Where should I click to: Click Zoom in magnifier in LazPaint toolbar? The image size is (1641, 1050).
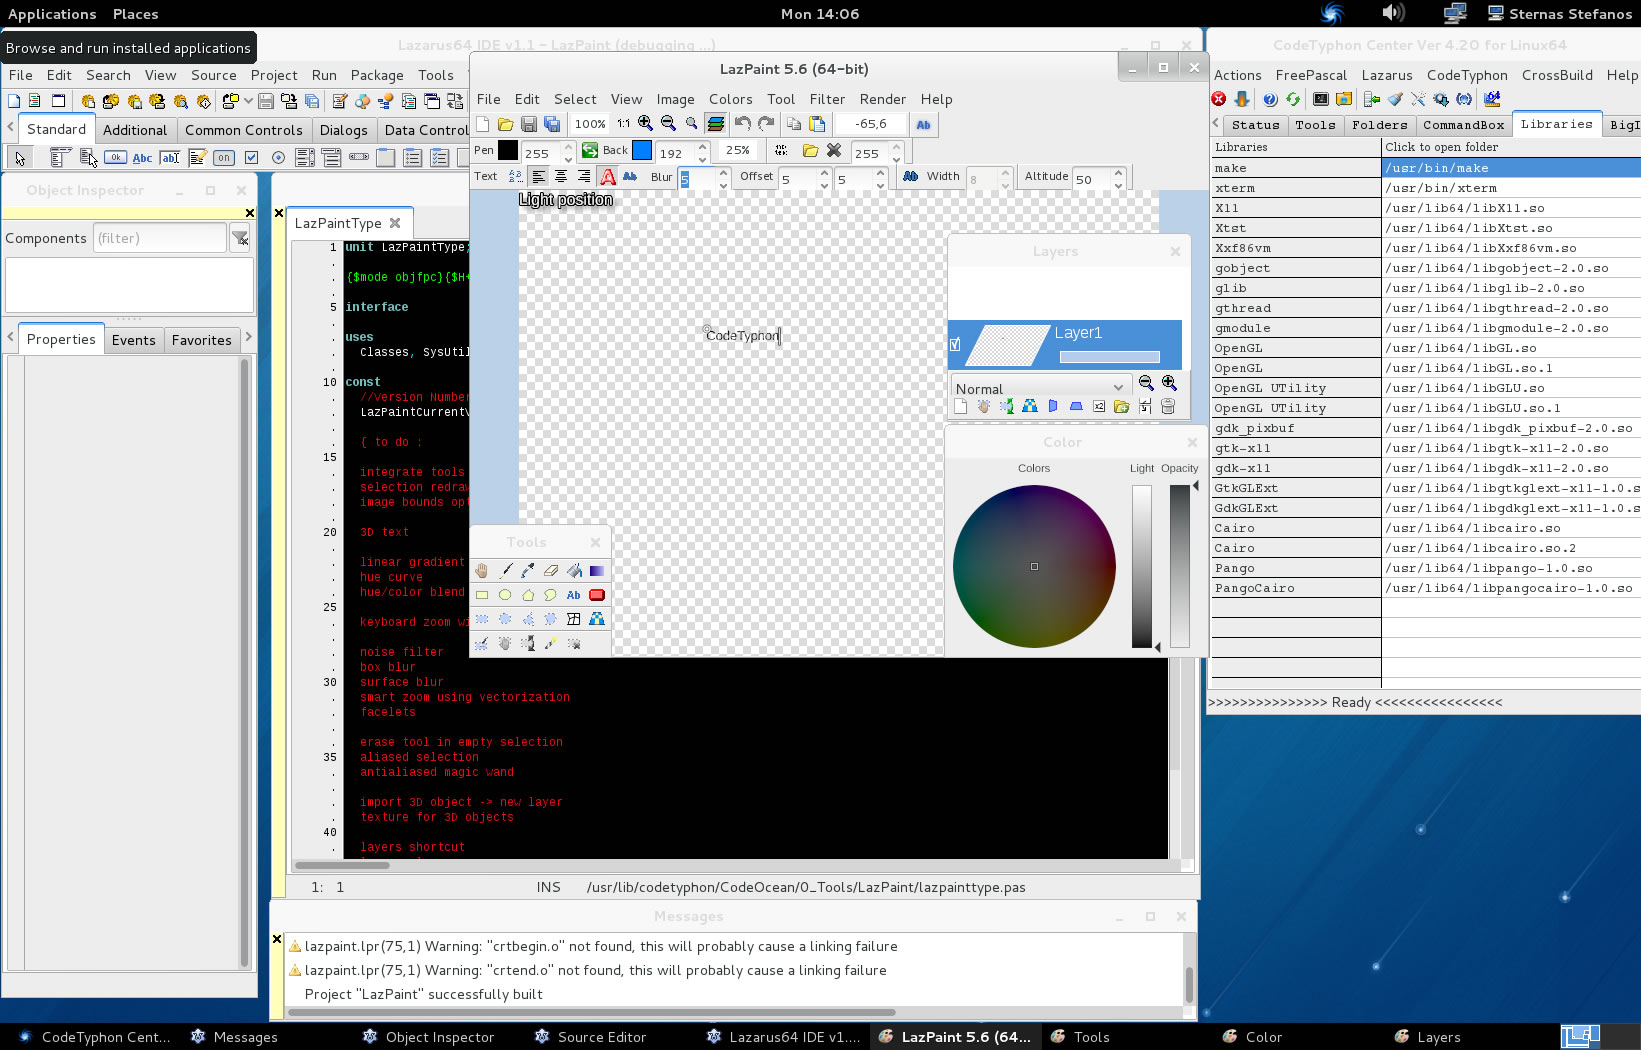coord(646,124)
